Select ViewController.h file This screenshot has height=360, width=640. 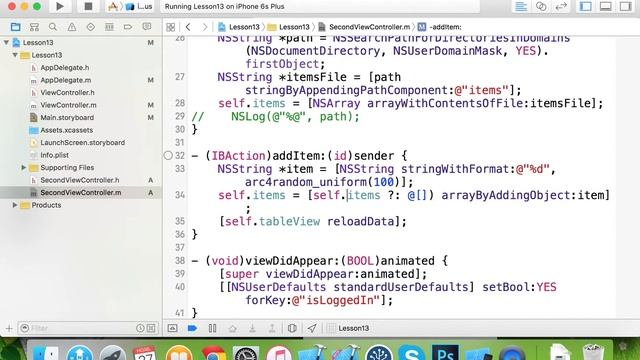(x=67, y=93)
